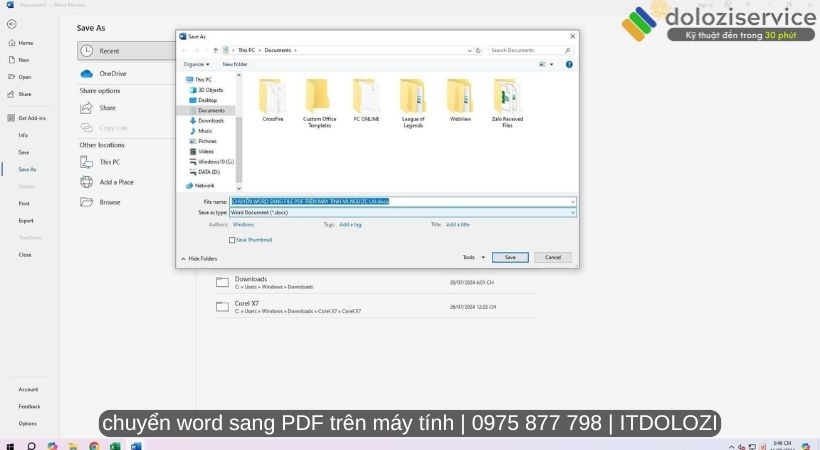
Task: Click the File name input field
Action: (x=403, y=201)
